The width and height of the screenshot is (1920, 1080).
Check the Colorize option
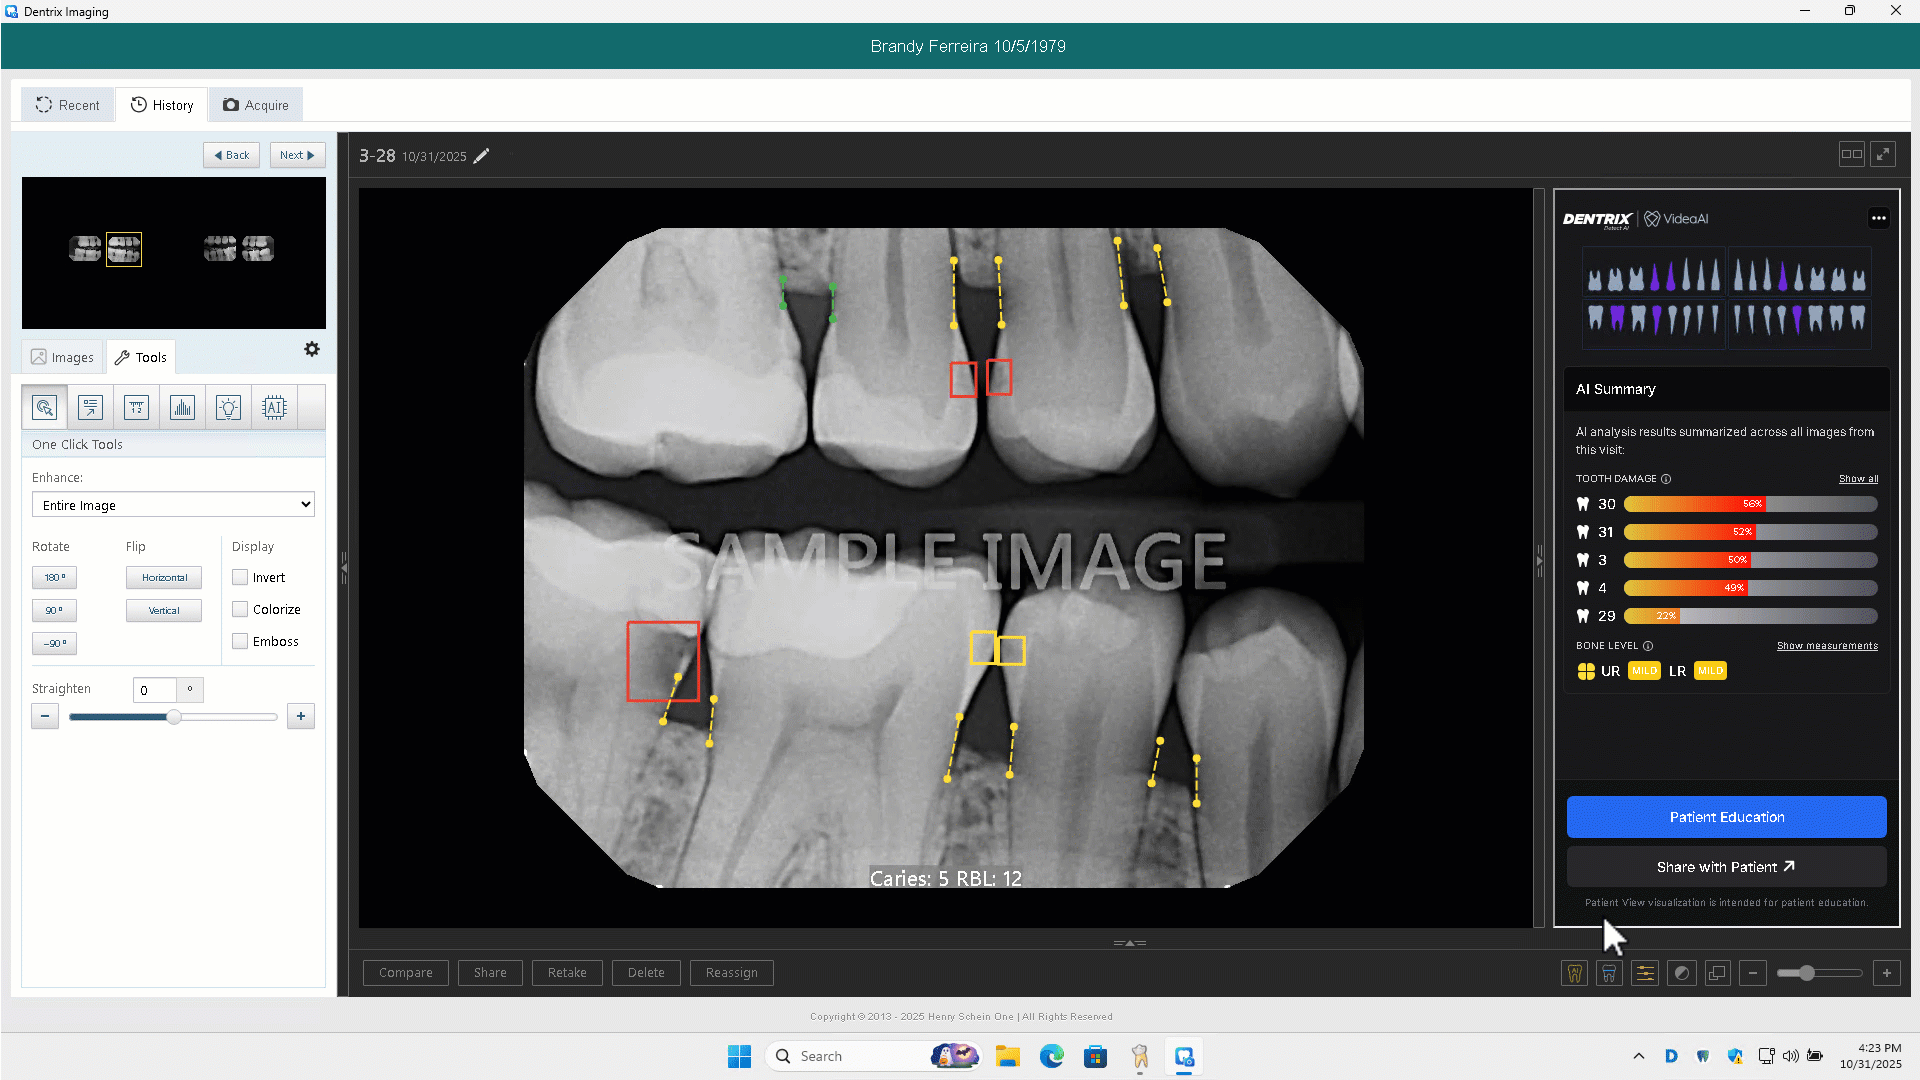(240, 610)
